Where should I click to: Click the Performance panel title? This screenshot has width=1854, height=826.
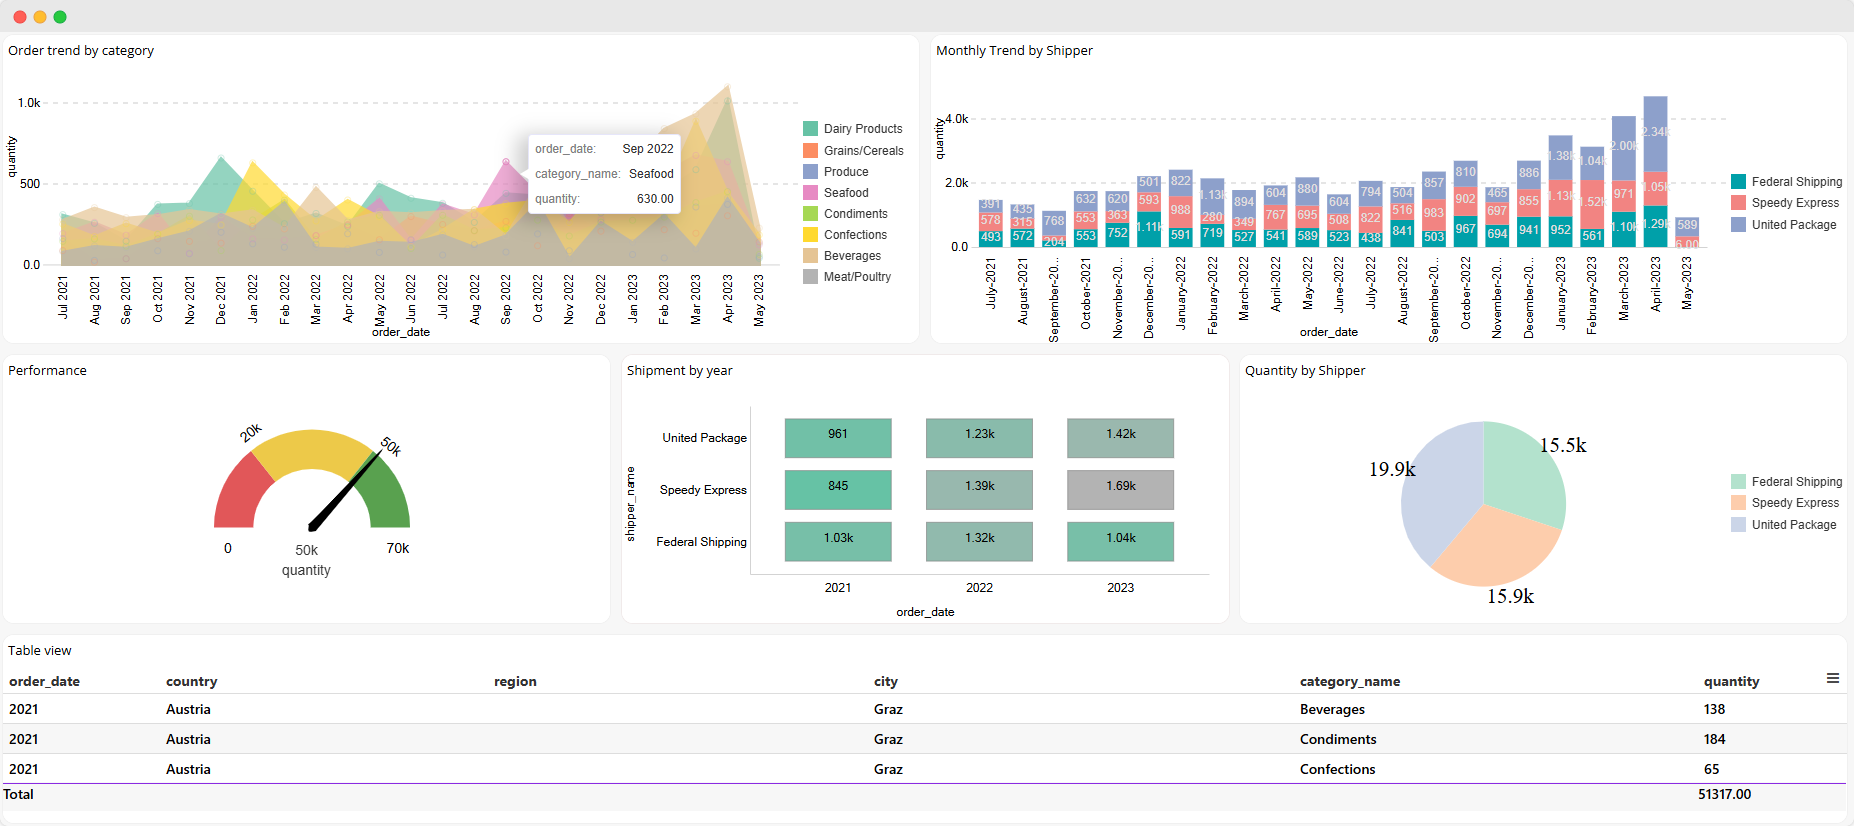coord(47,371)
